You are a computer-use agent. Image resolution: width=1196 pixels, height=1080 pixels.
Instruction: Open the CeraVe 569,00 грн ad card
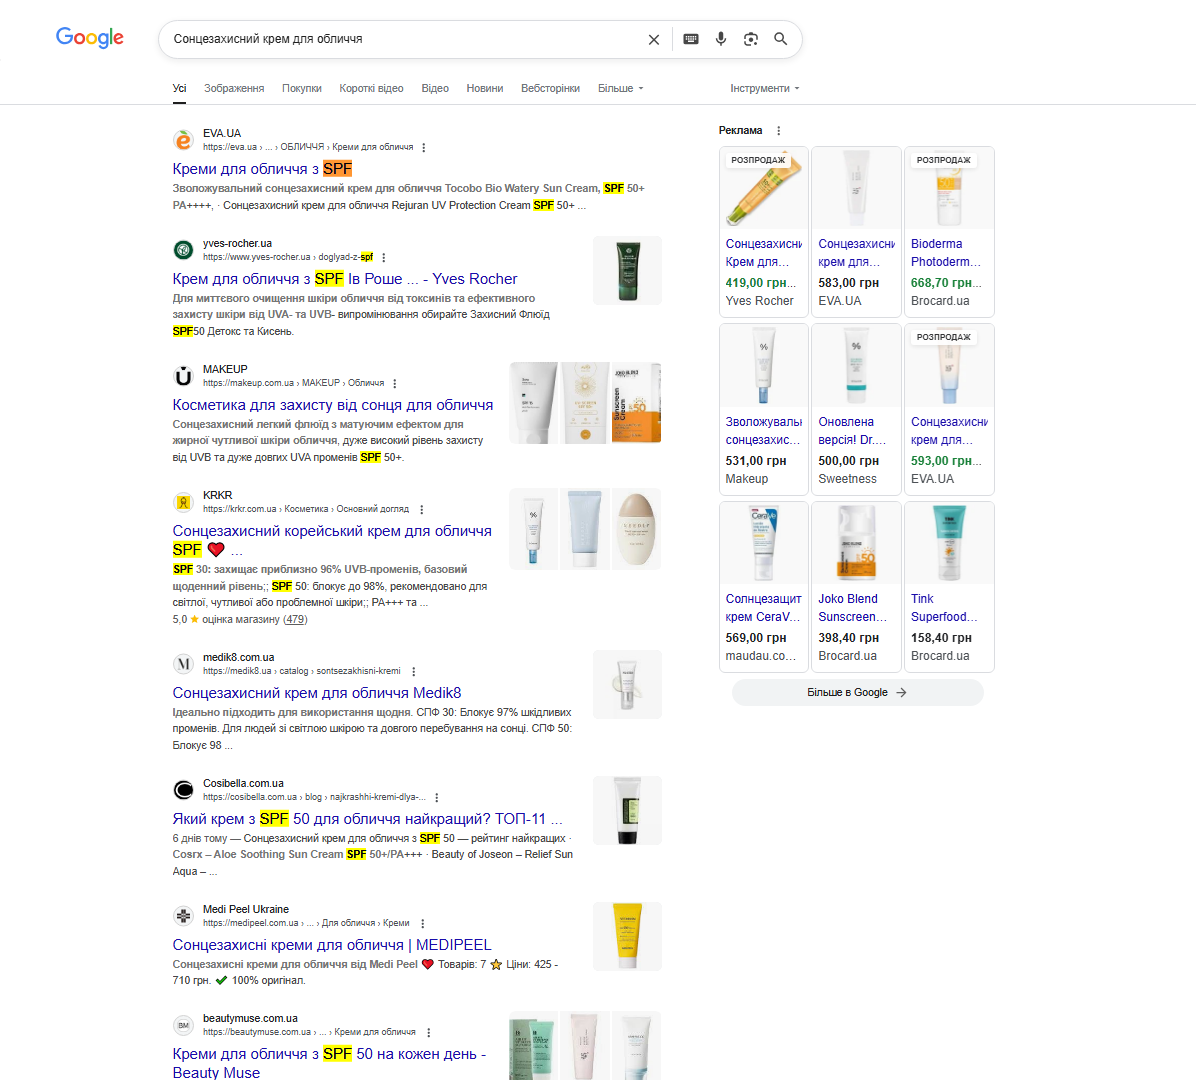pyautogui.click(x=764, y=587)
